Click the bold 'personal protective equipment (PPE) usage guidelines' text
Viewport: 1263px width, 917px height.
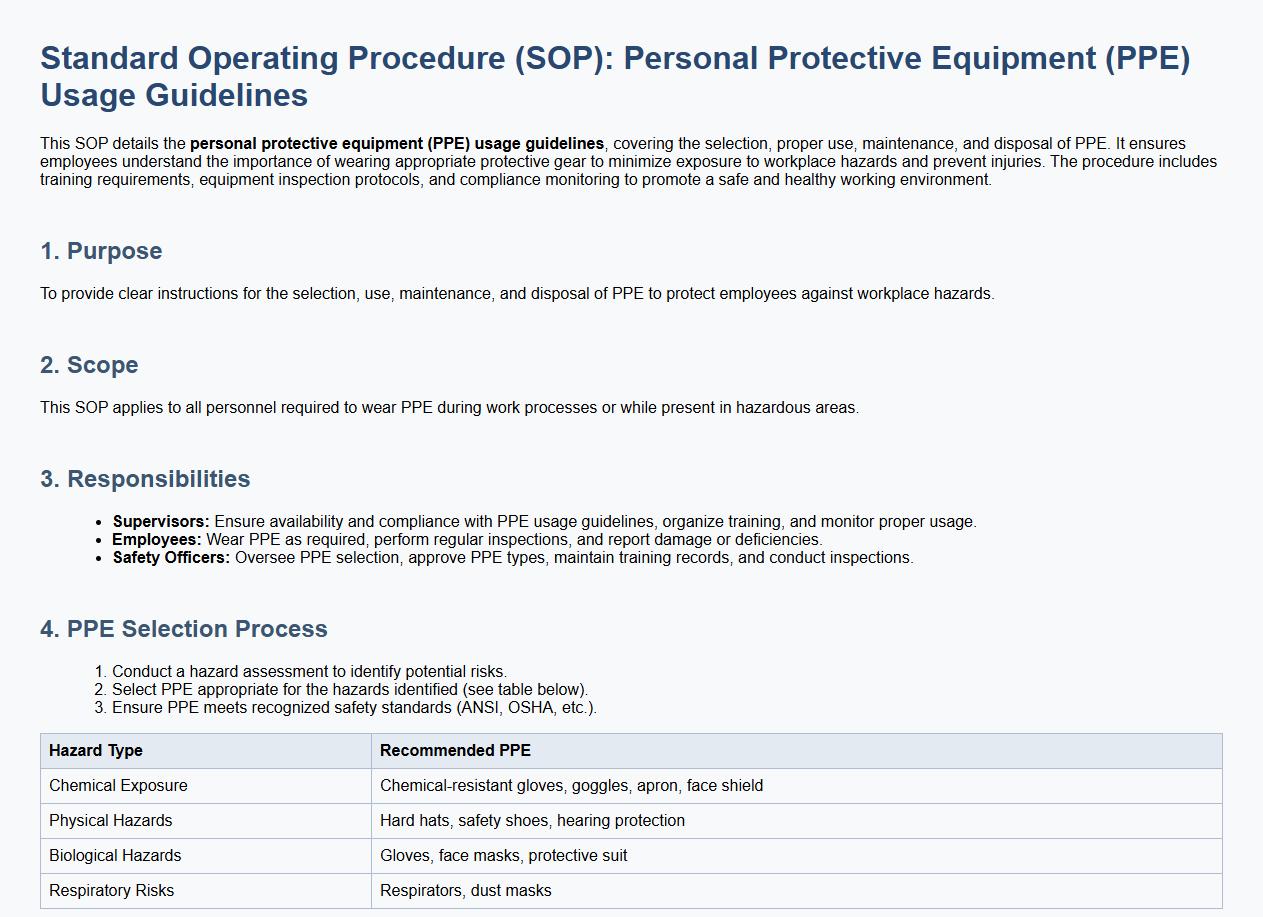(x=397, y=144)
